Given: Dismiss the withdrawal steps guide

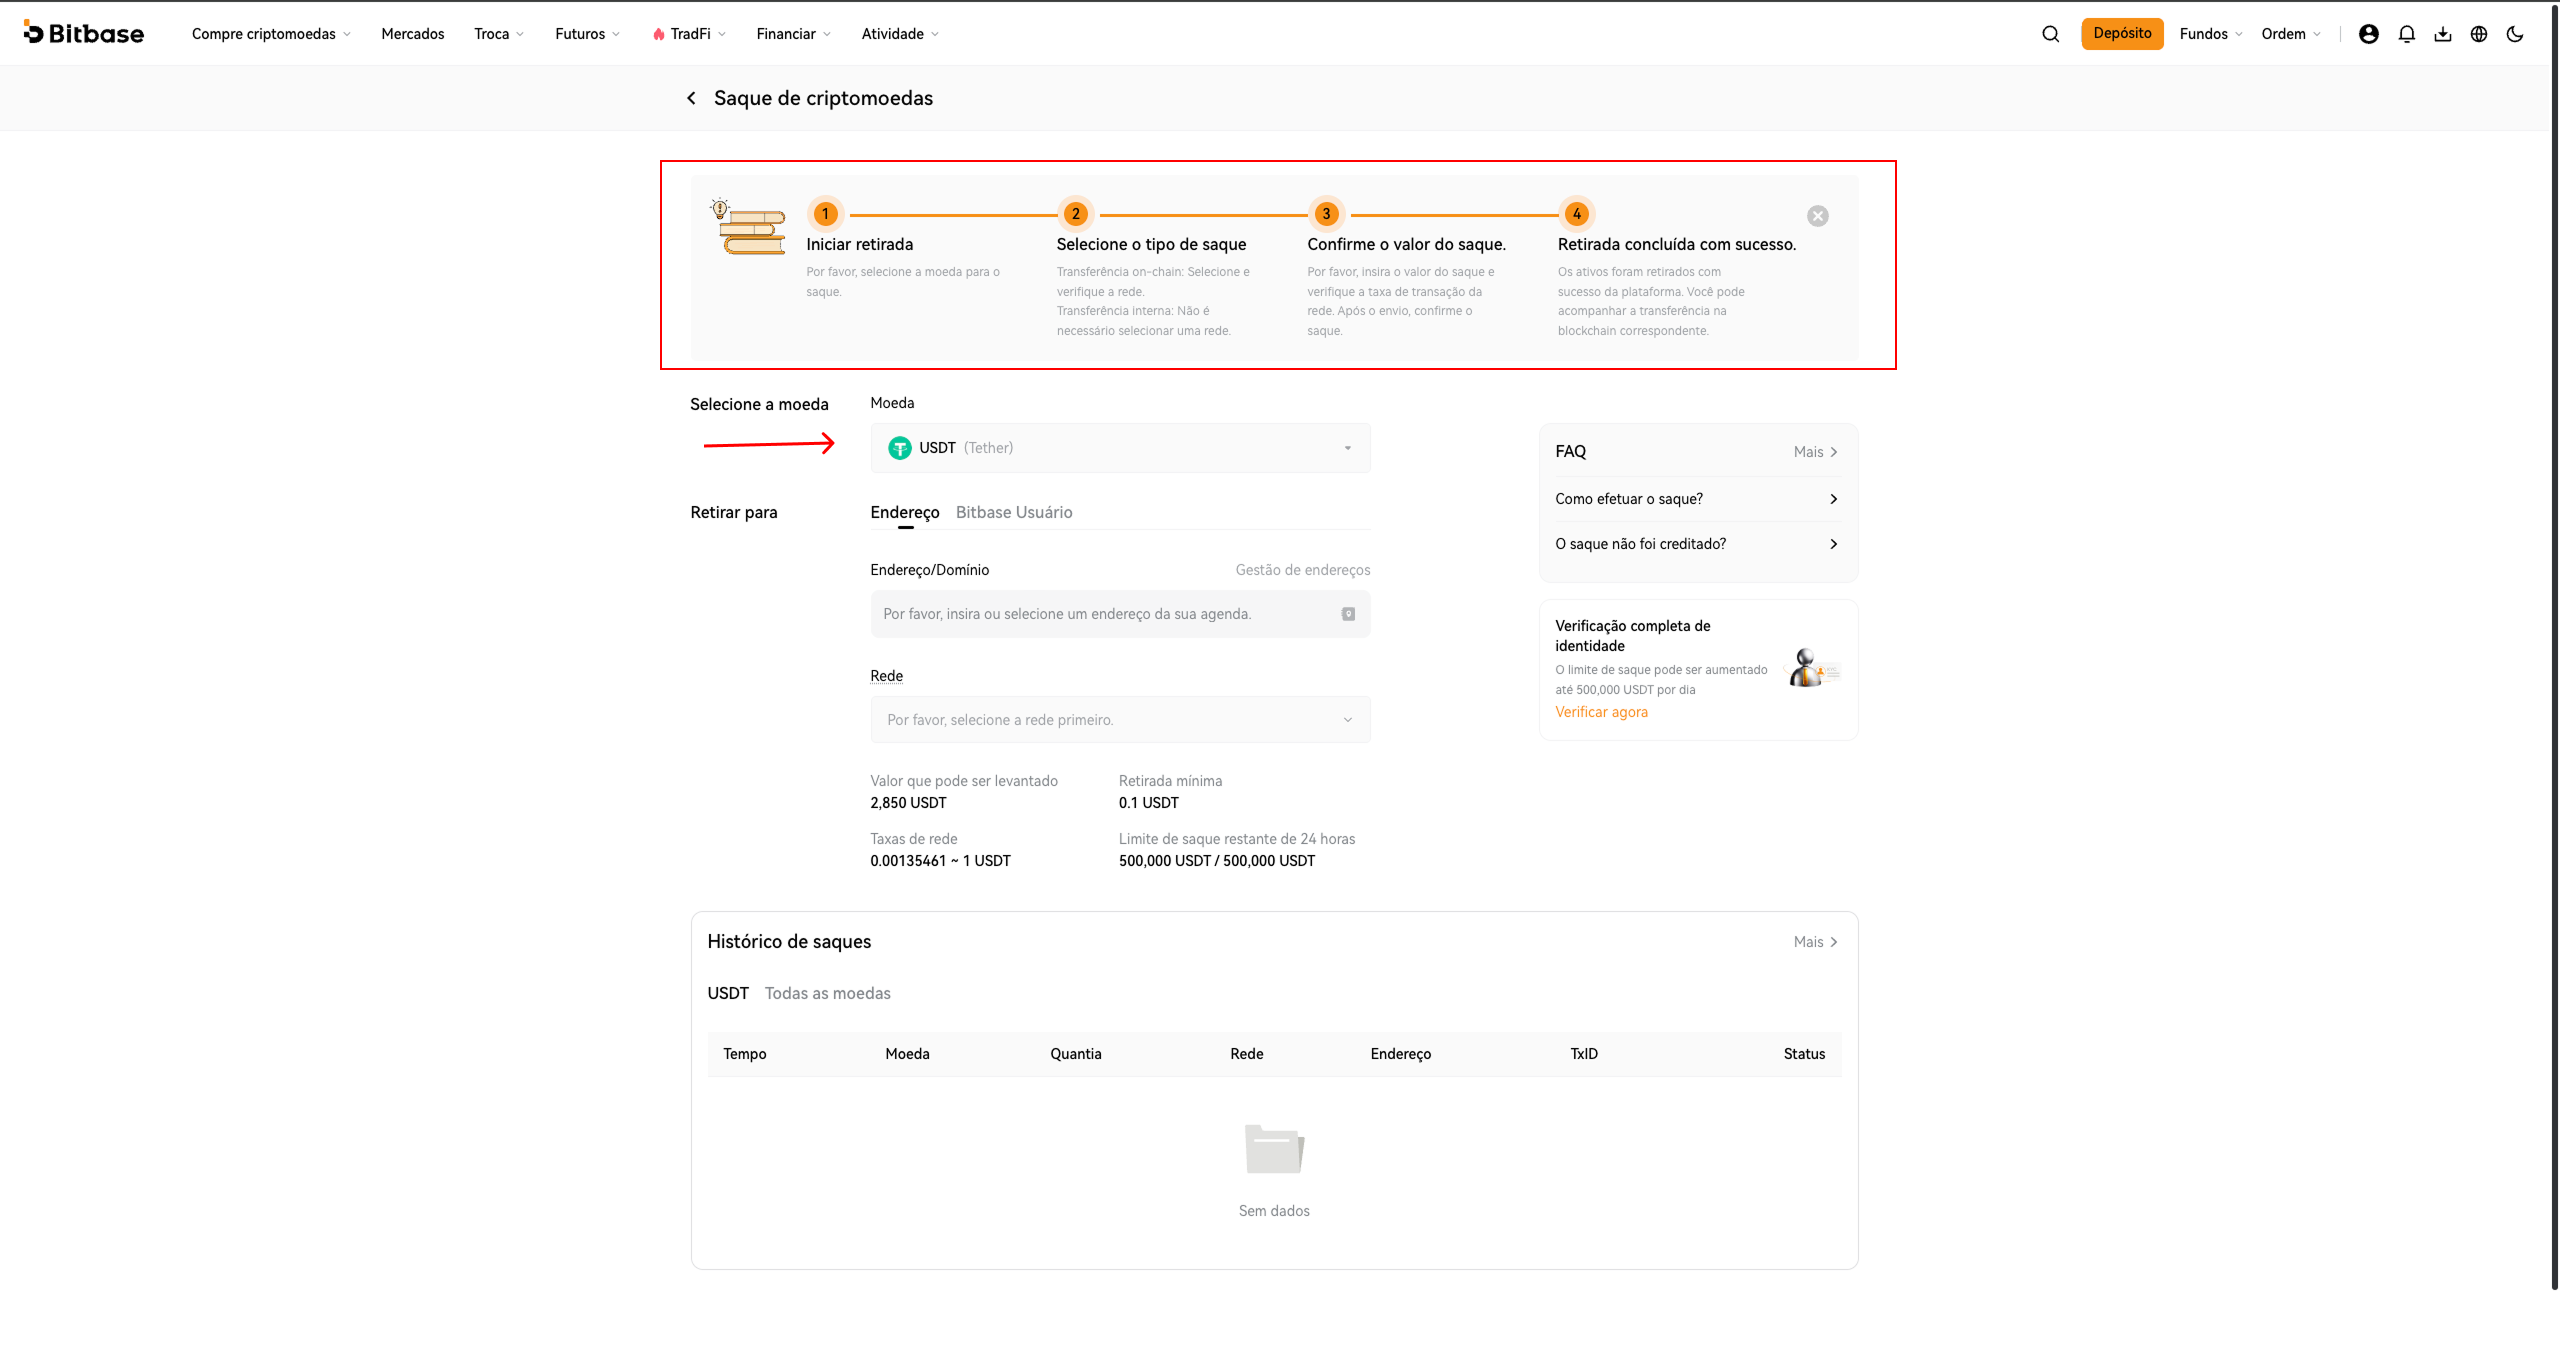Looking at the screenshot, I should [x=1817, y=216].
